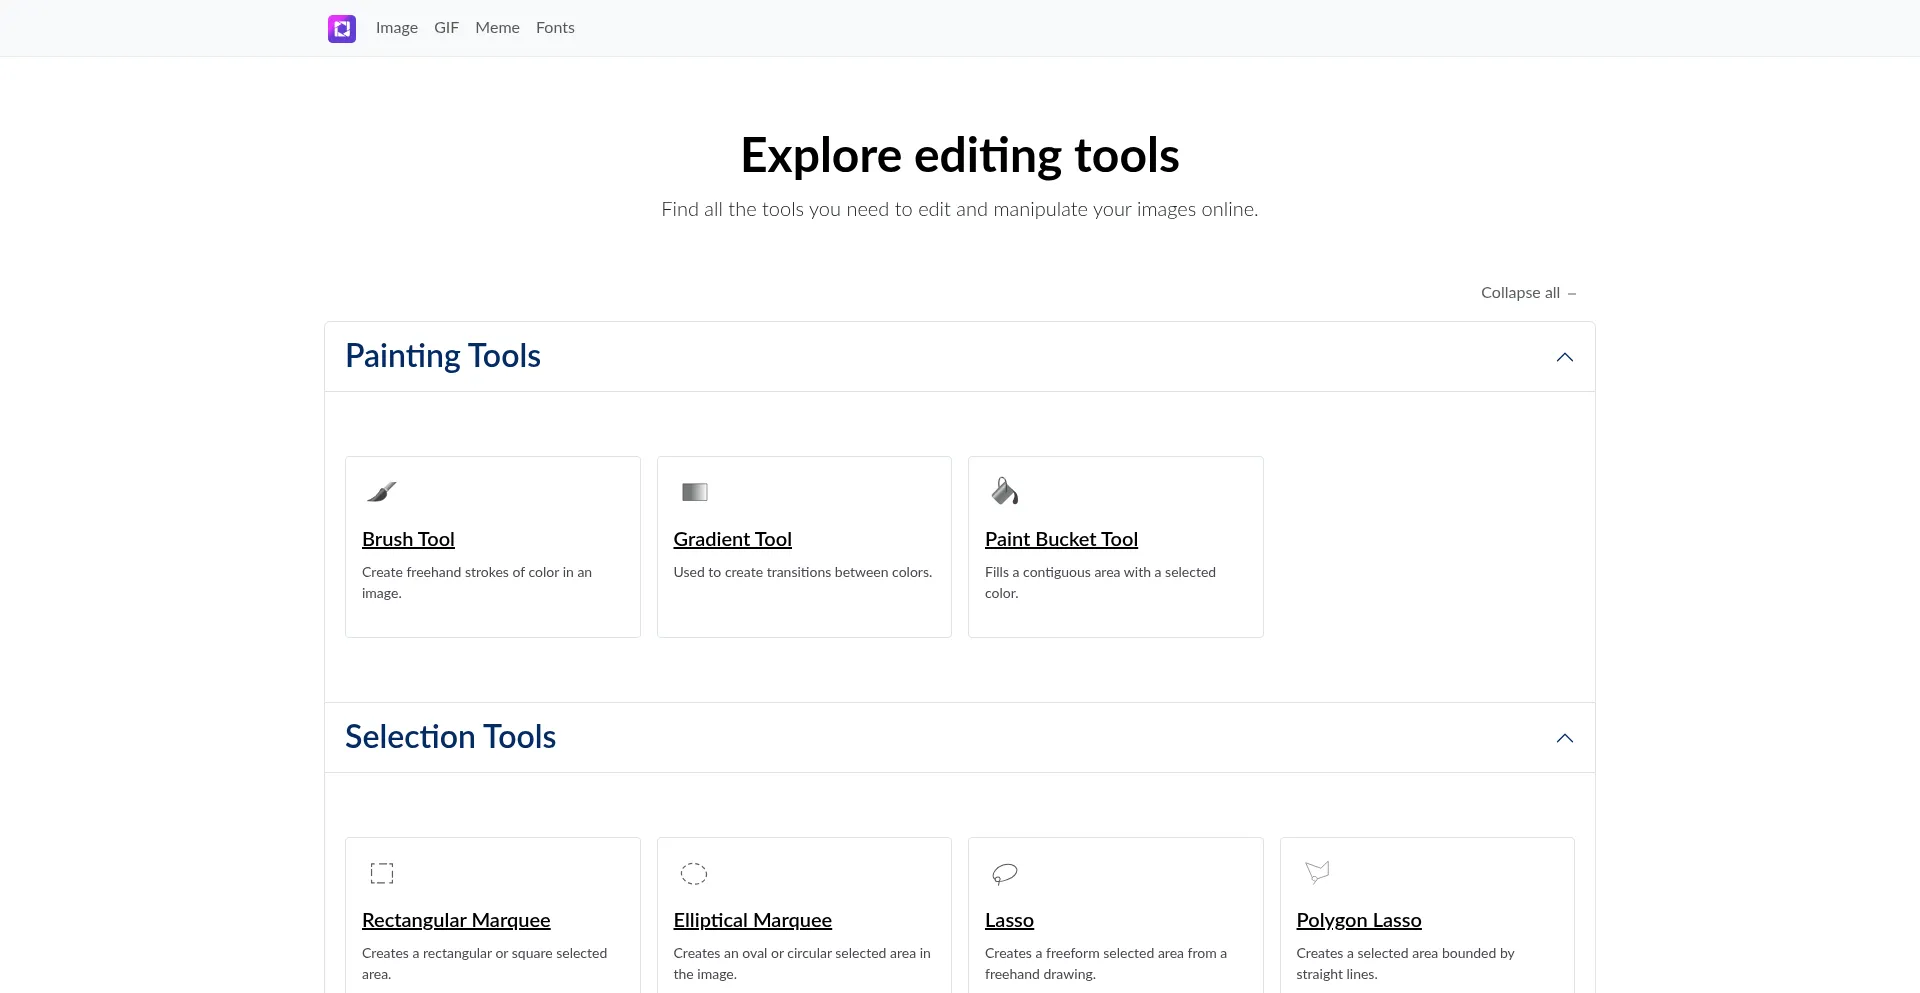Open the Rectangular Marquee link

pyautogui.click(x=456, y=920)
